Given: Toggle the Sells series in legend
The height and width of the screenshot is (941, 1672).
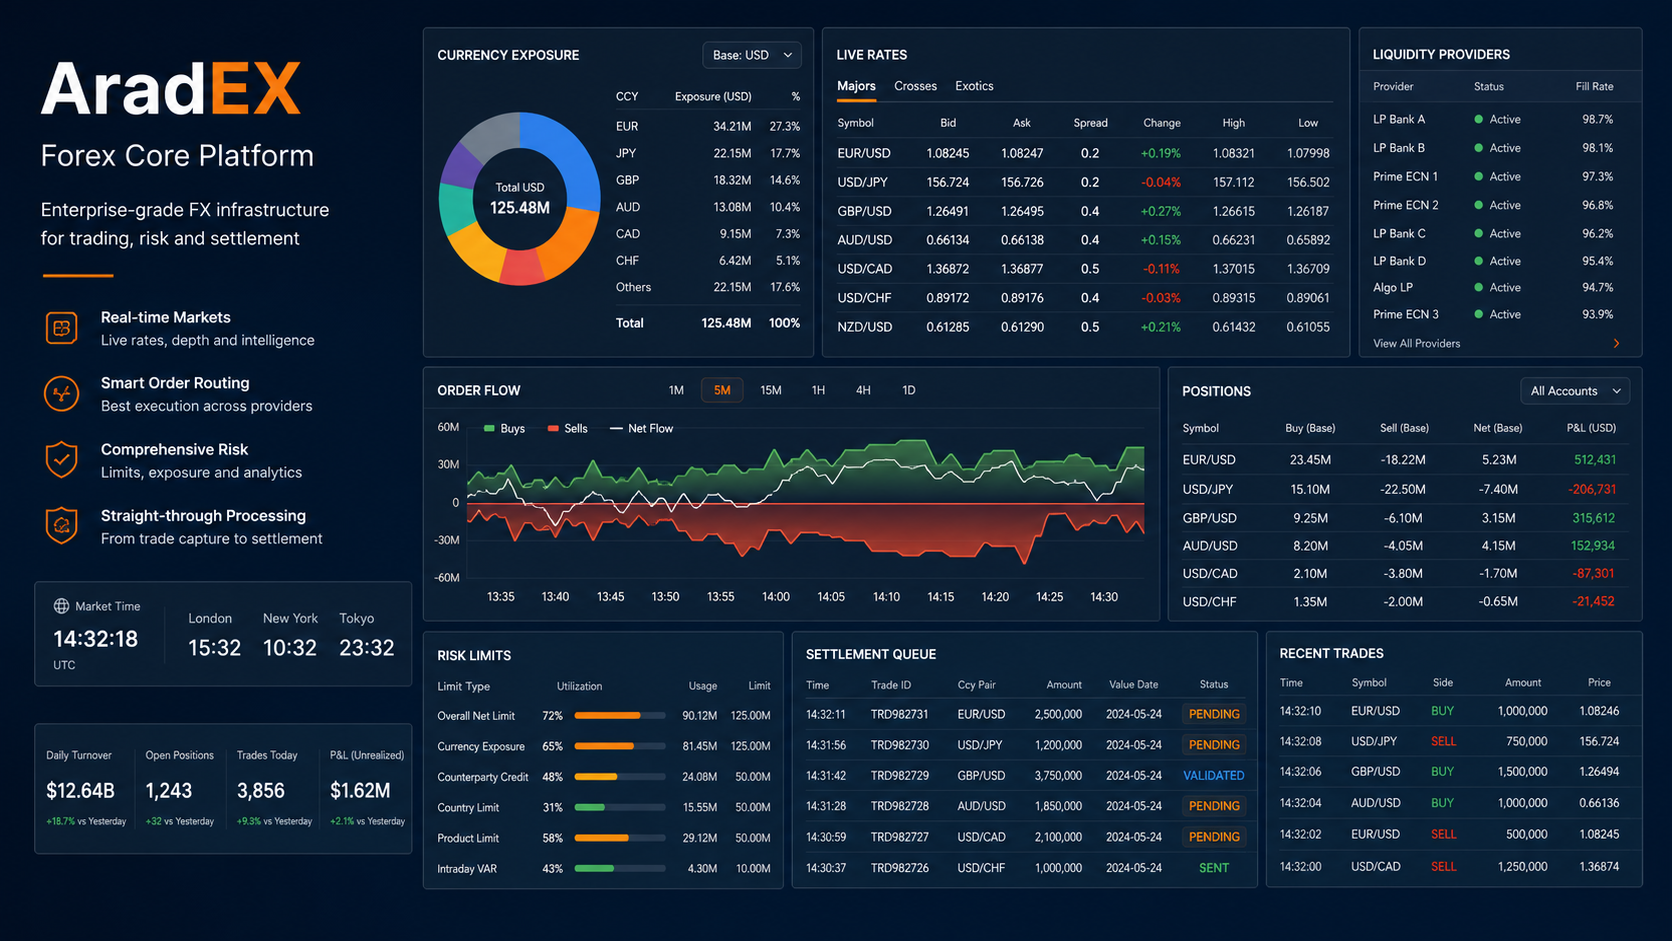Looking at the screenshot, I should (x=568, y=428).
